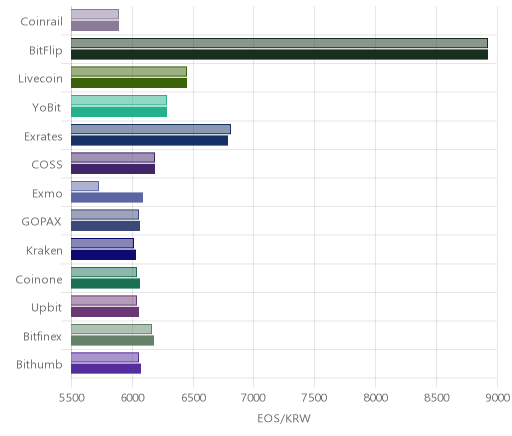Click the EOS/KRW axis title

click(x=284, y=419)
